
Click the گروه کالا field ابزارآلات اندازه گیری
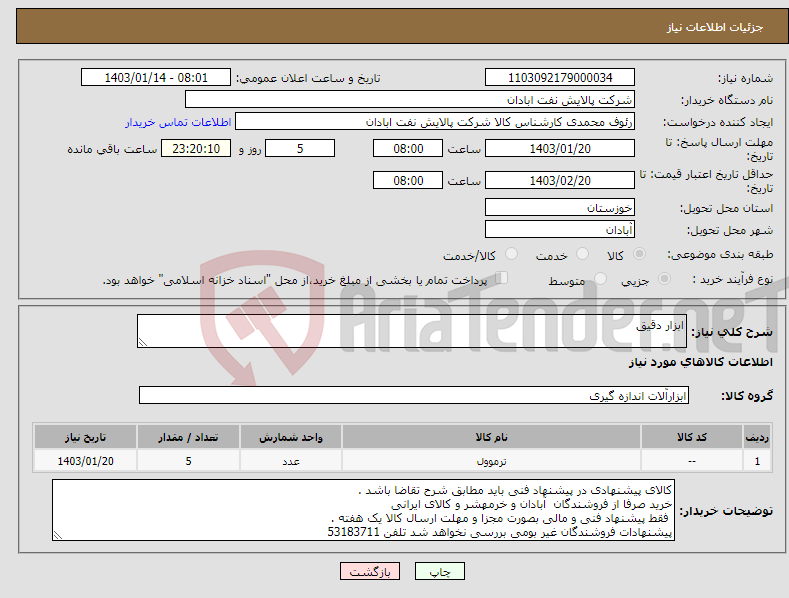click(414, 396)
